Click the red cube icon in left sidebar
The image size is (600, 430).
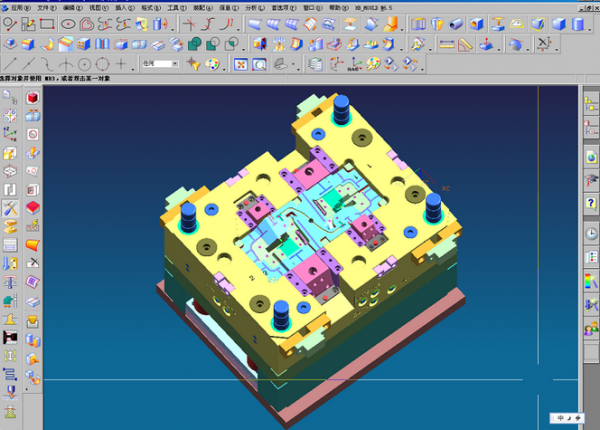point(33,98)
